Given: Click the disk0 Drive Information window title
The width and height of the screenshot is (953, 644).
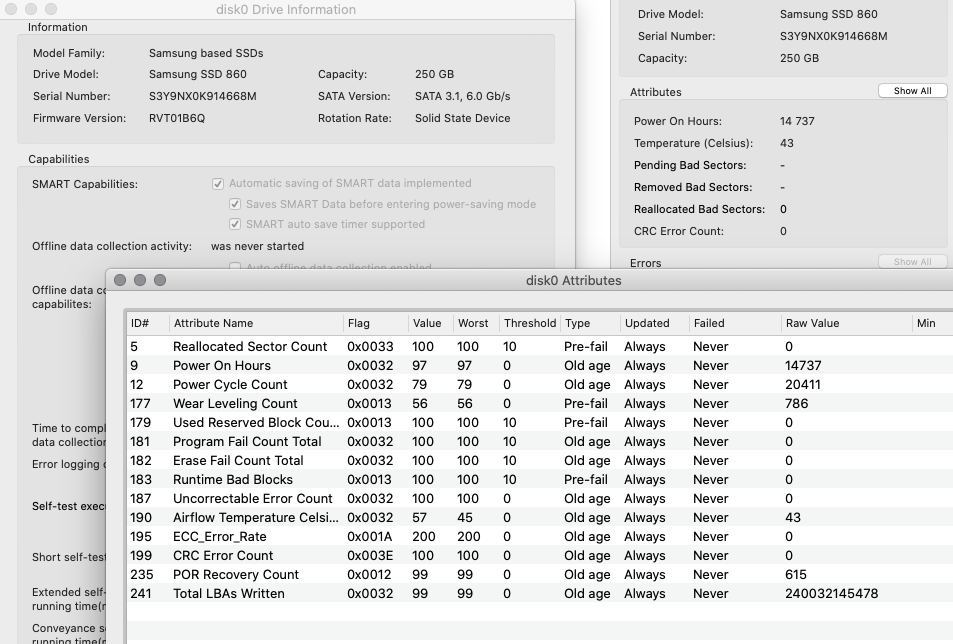Looking at the screenshot, I should point(286,9).
